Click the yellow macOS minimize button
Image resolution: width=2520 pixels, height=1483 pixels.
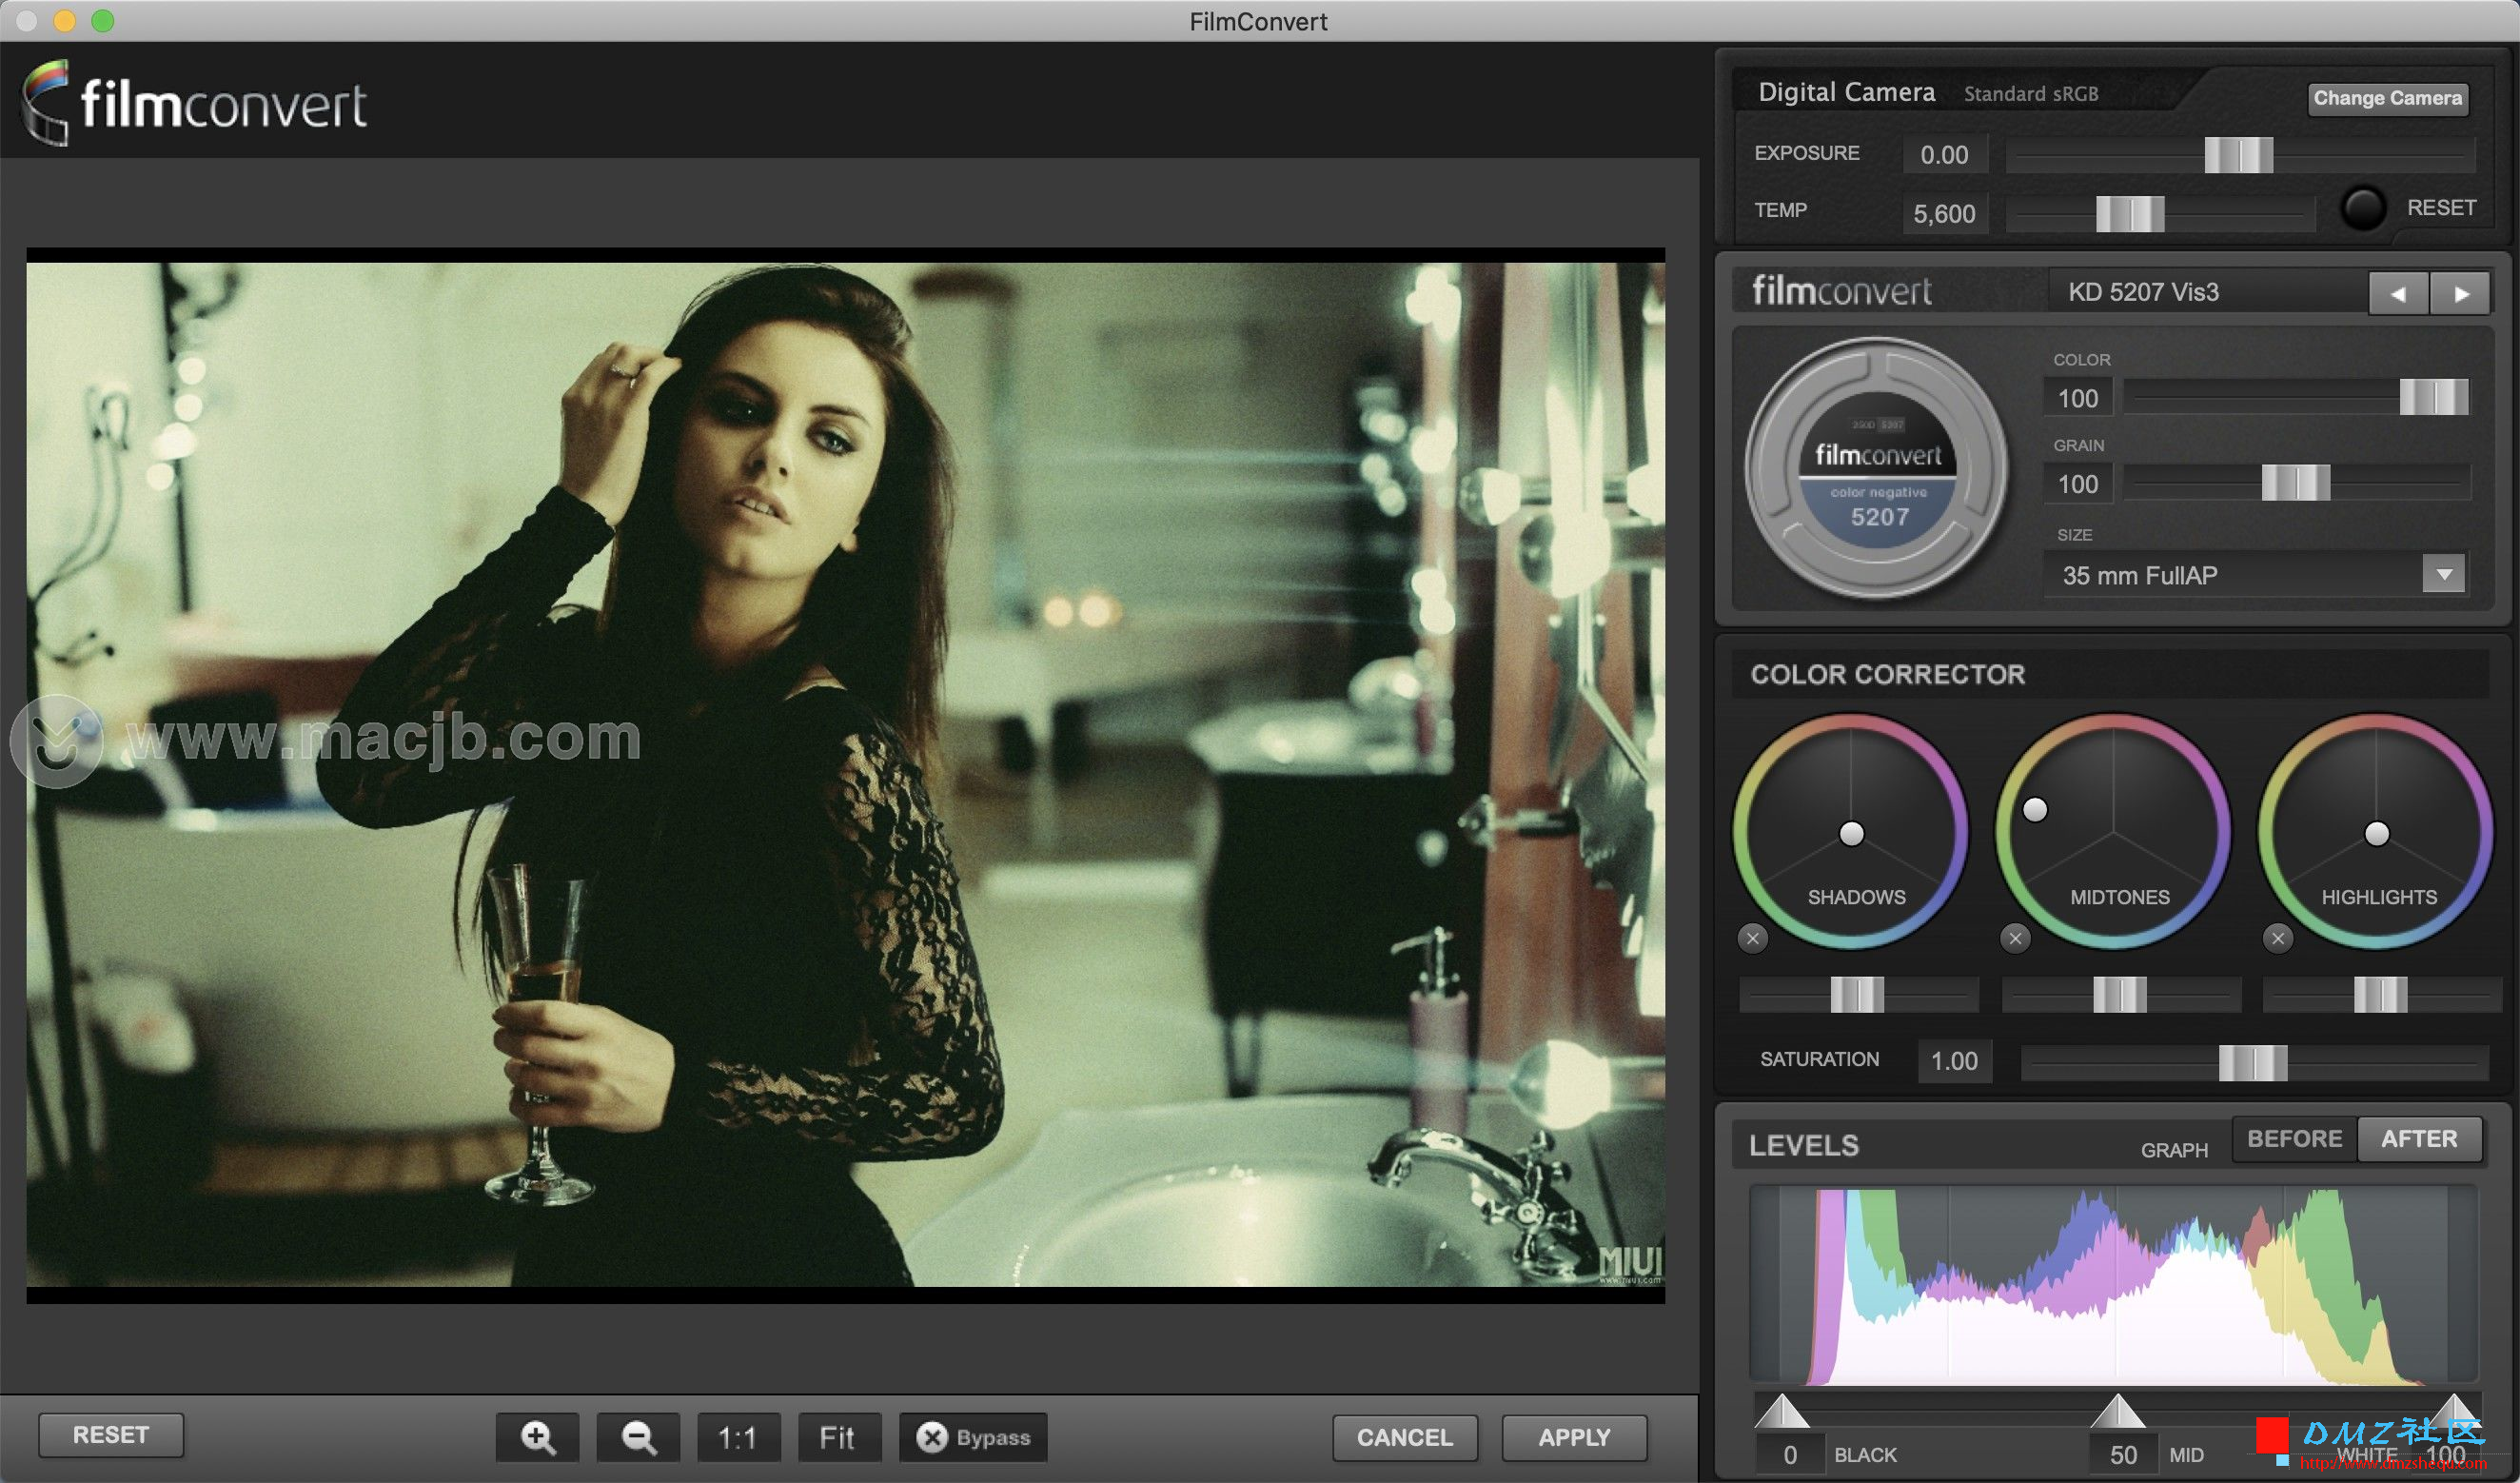coord(64,21)
